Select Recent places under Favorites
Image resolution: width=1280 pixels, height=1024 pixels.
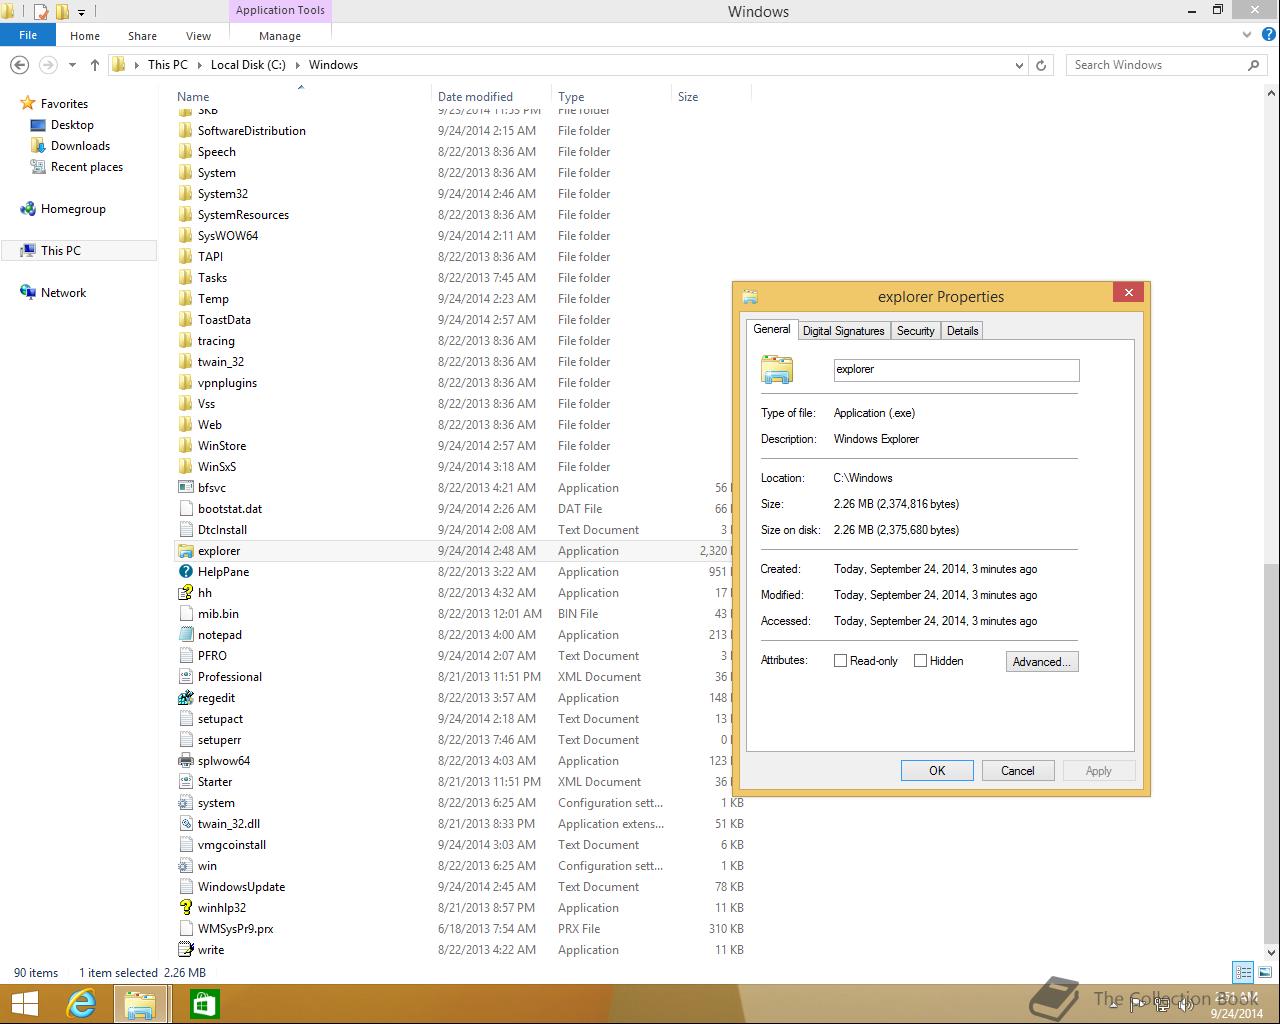(87, 167)
